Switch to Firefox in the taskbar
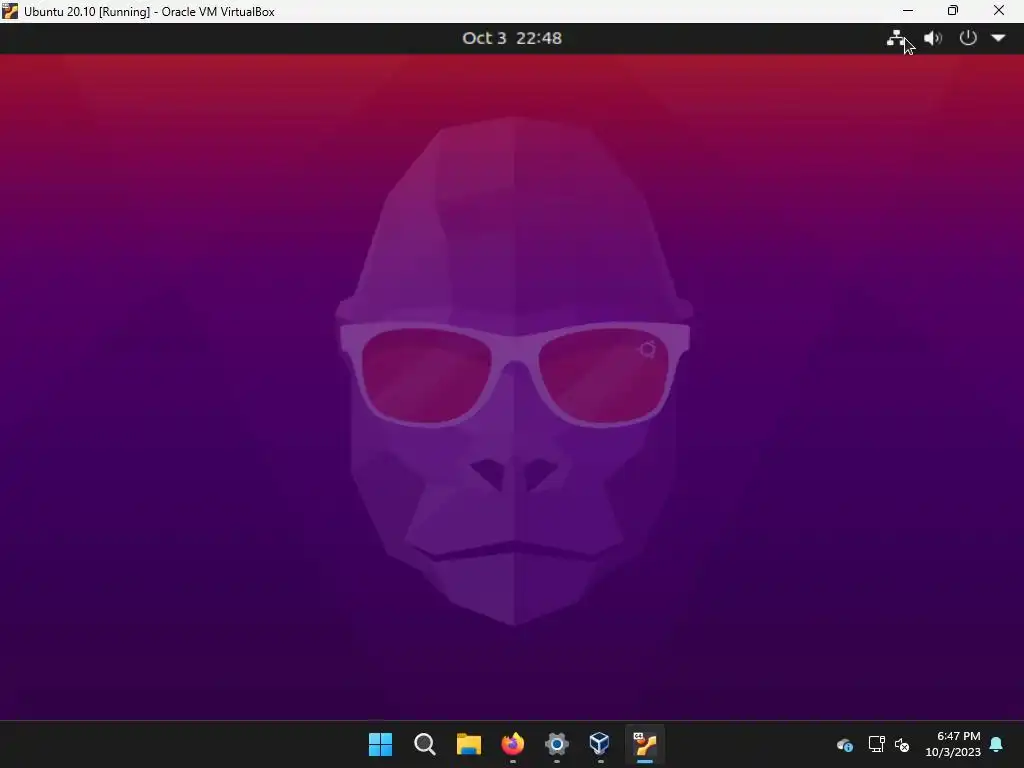The width and height of the screenshot is (1024, 768). tap(513, 744)
